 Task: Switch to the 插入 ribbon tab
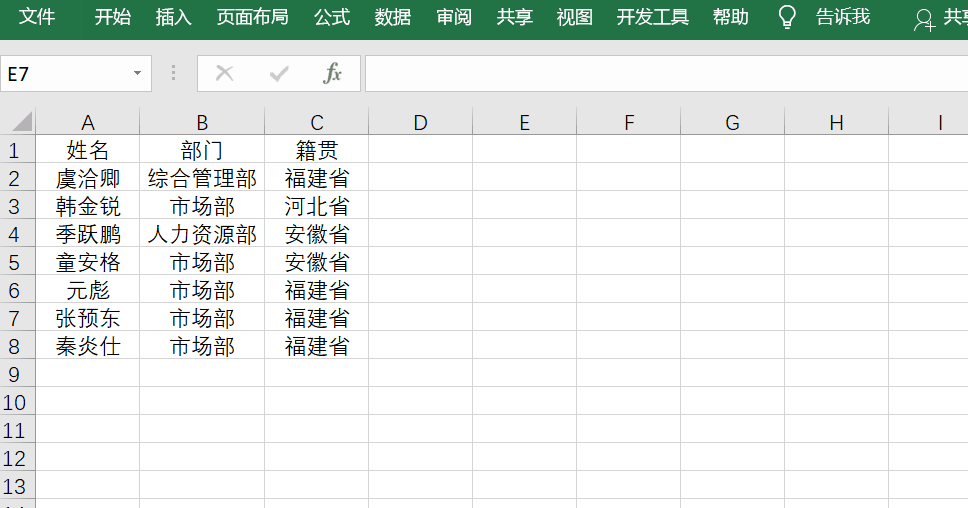point(173,17)
